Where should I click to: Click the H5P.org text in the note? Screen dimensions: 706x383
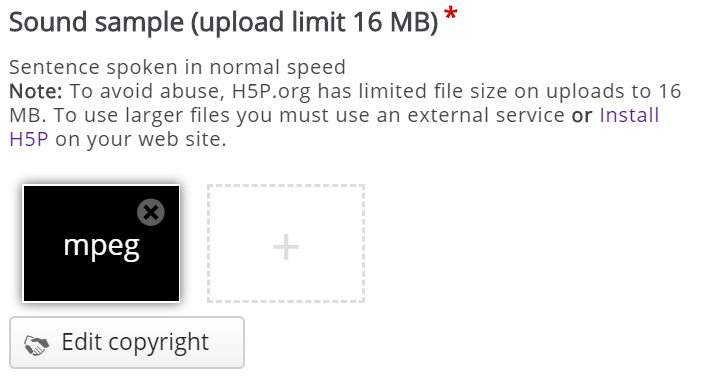(x=271, y=91)
